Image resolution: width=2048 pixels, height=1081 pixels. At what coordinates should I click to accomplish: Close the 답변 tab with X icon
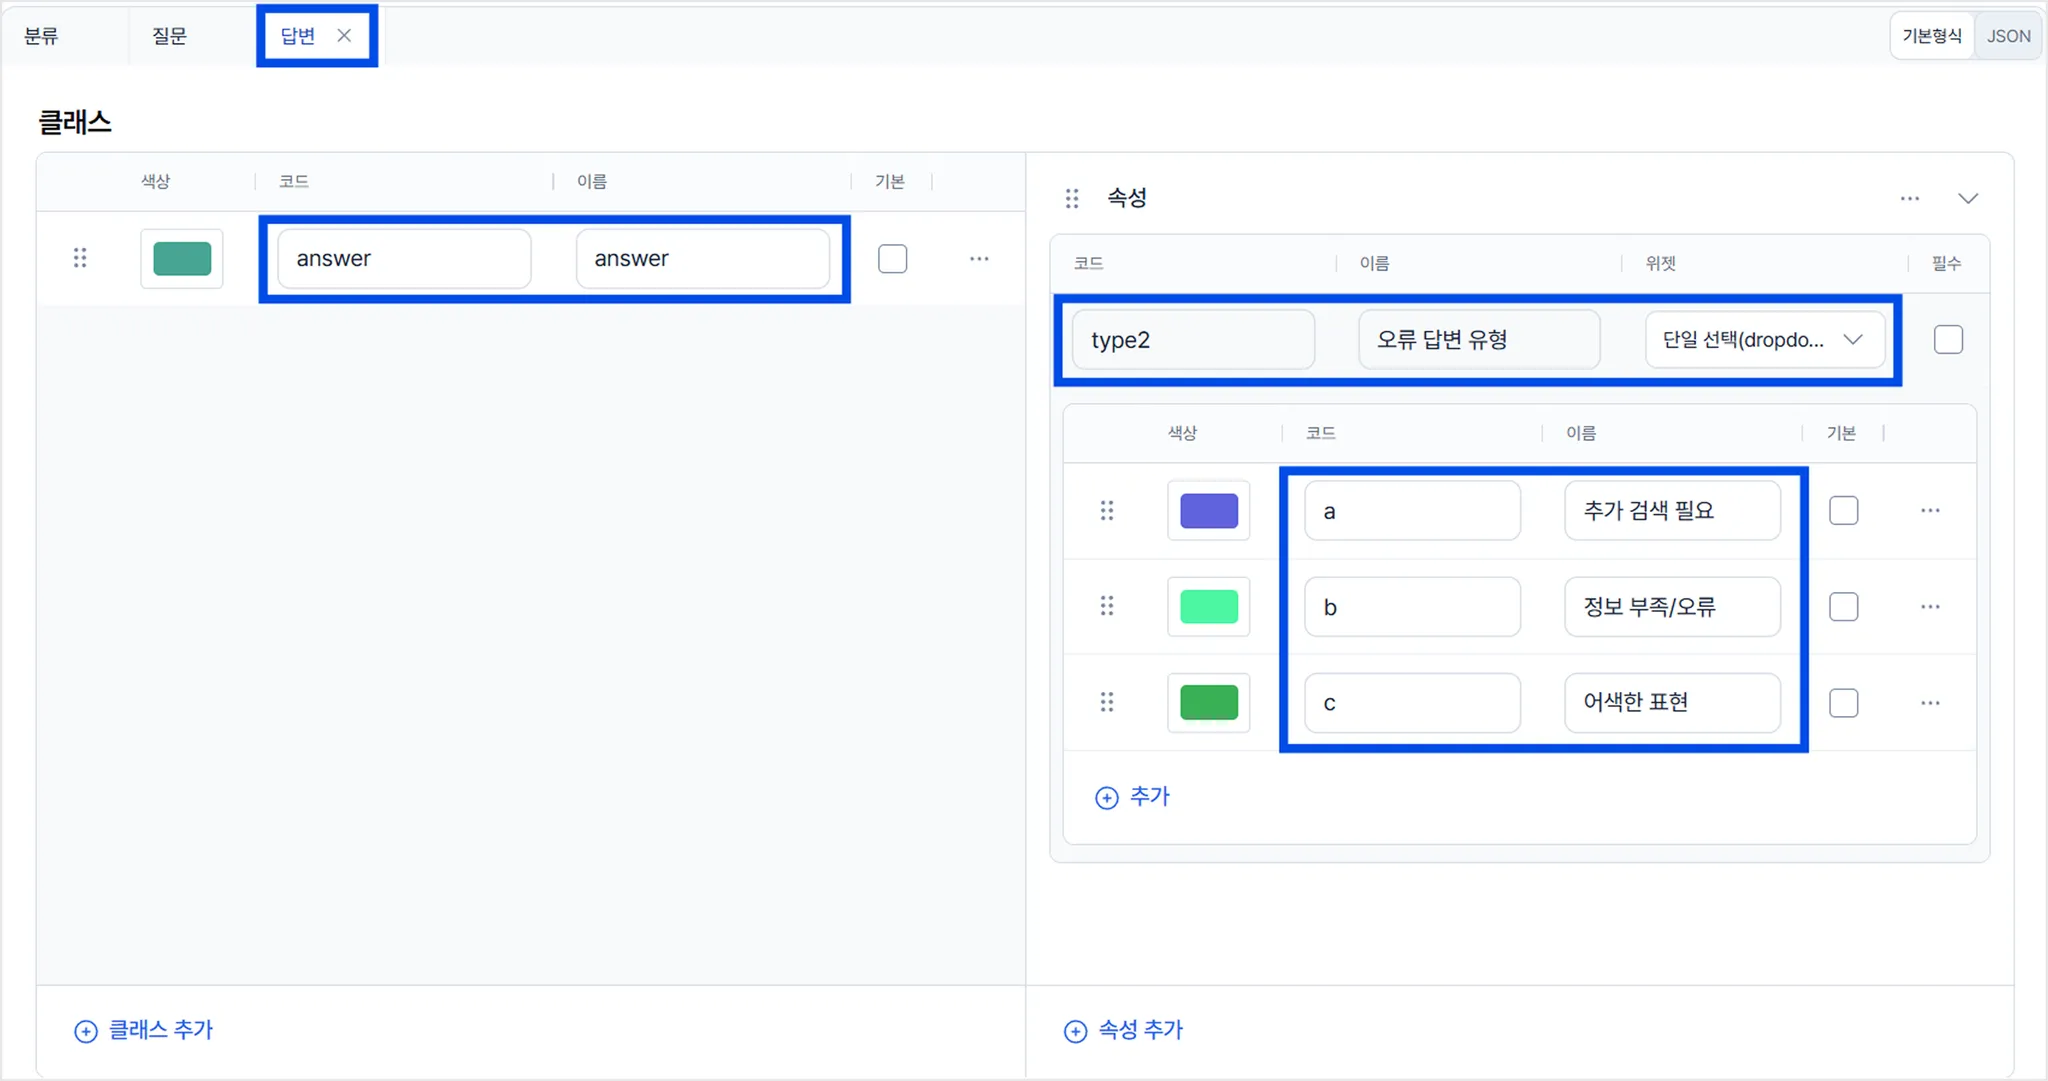pos(344,36)
